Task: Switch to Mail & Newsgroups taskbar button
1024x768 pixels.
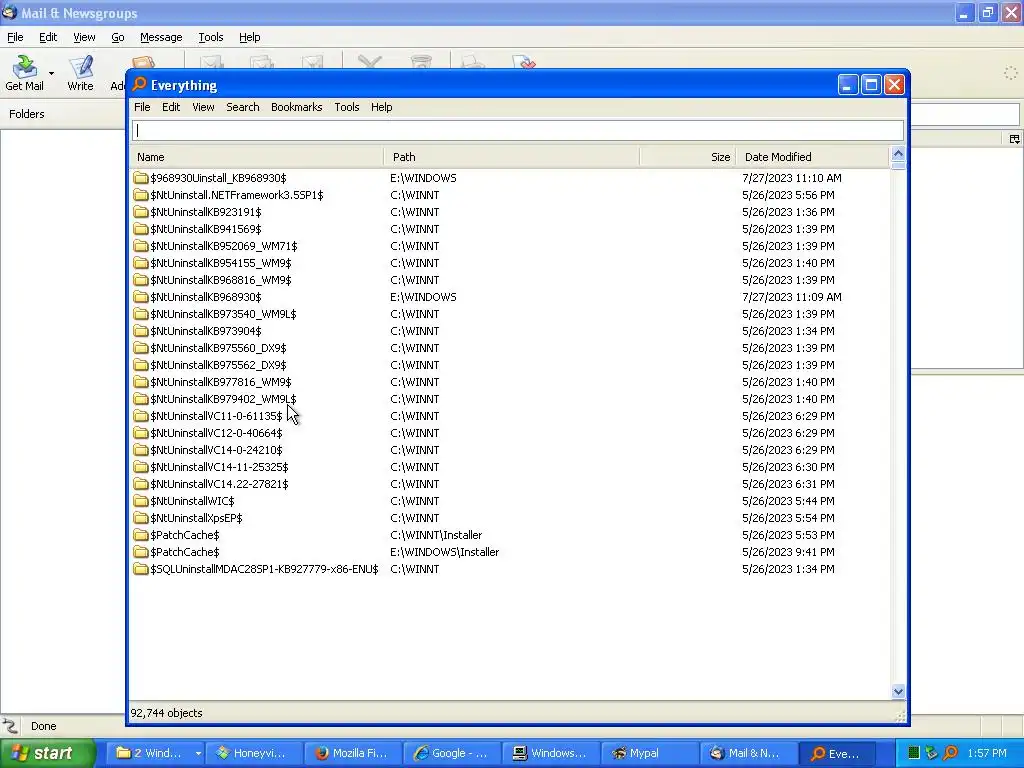Action: point(748,753)
